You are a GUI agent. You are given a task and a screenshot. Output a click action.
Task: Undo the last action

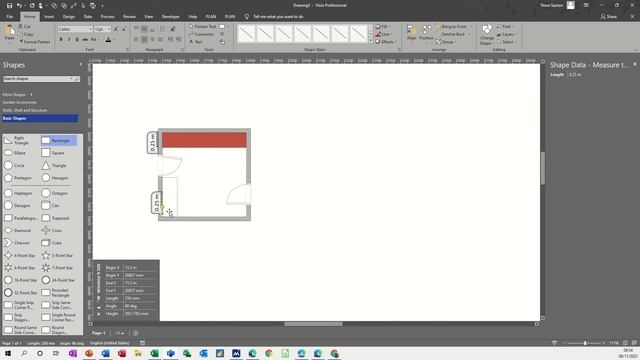20,6
